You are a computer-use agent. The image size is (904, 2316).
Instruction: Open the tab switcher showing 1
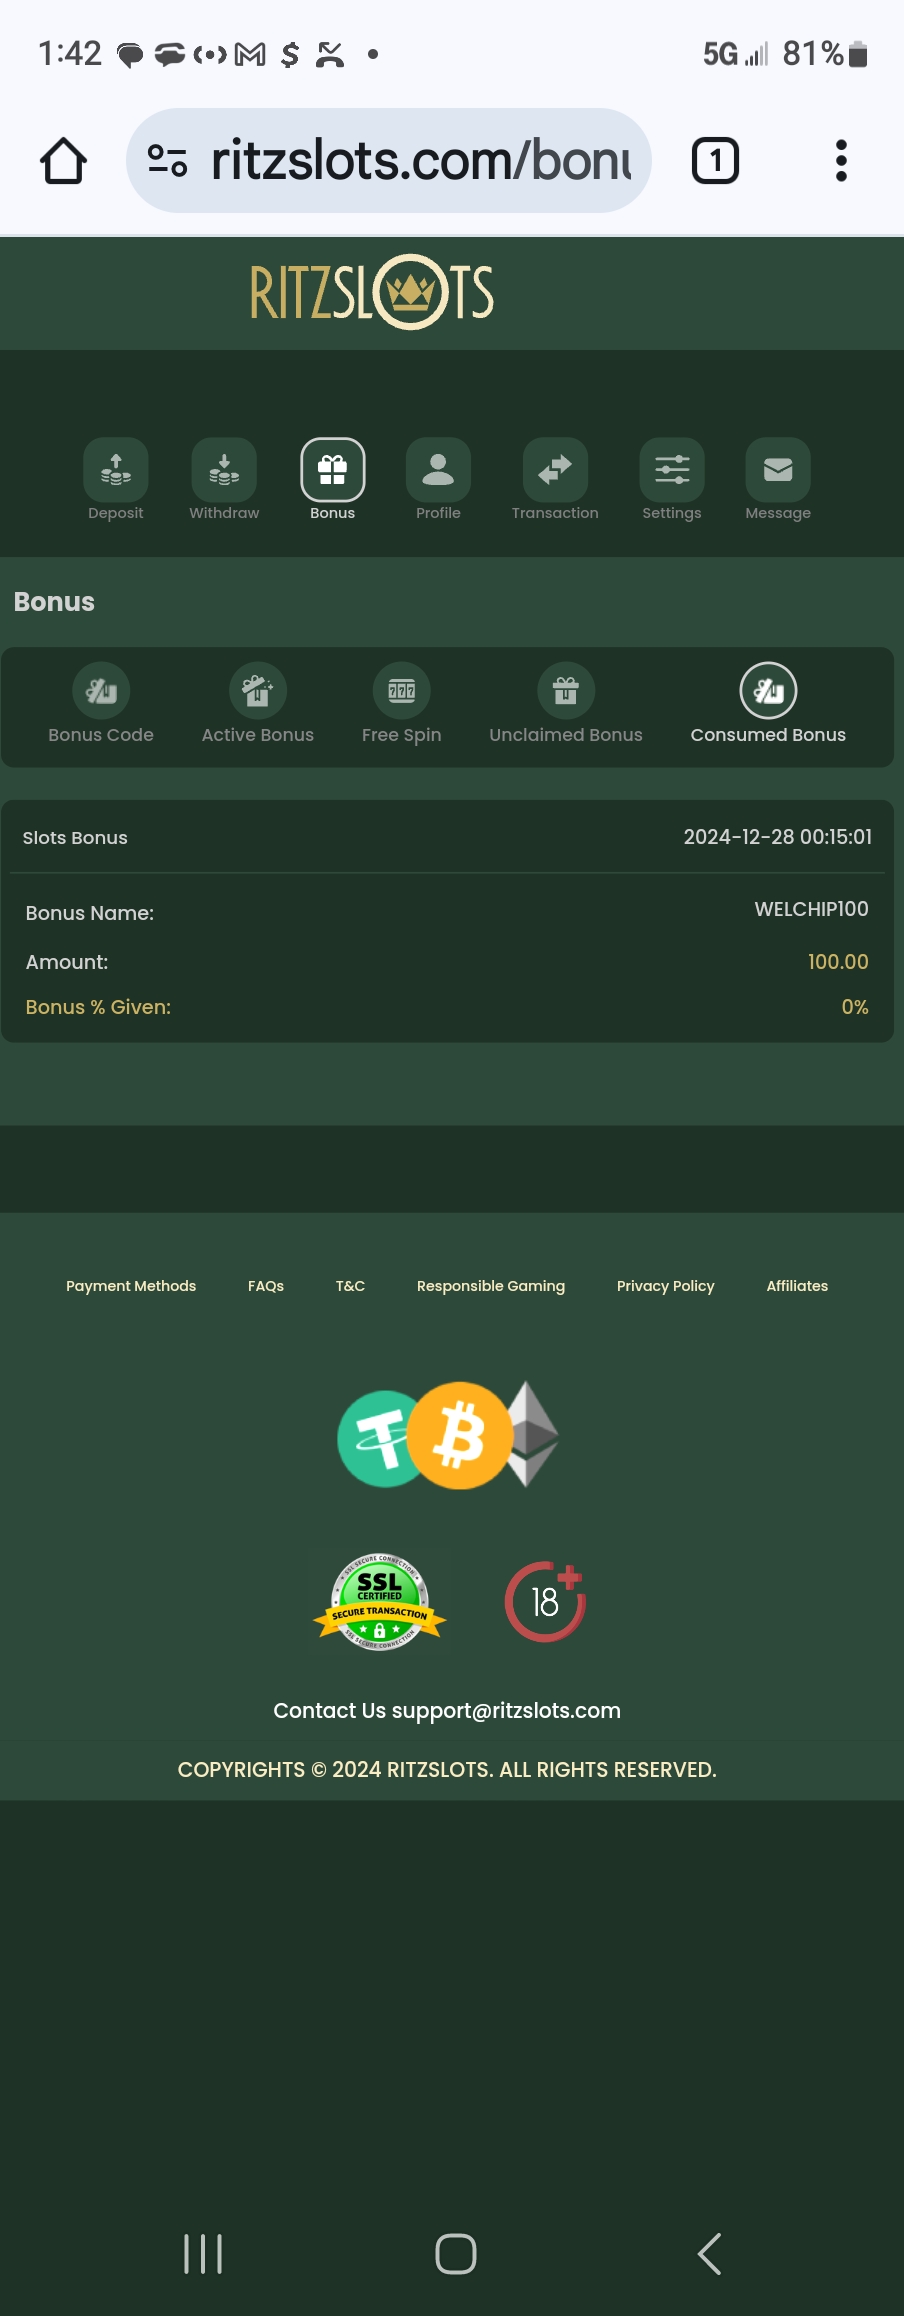tap(715, 161)
